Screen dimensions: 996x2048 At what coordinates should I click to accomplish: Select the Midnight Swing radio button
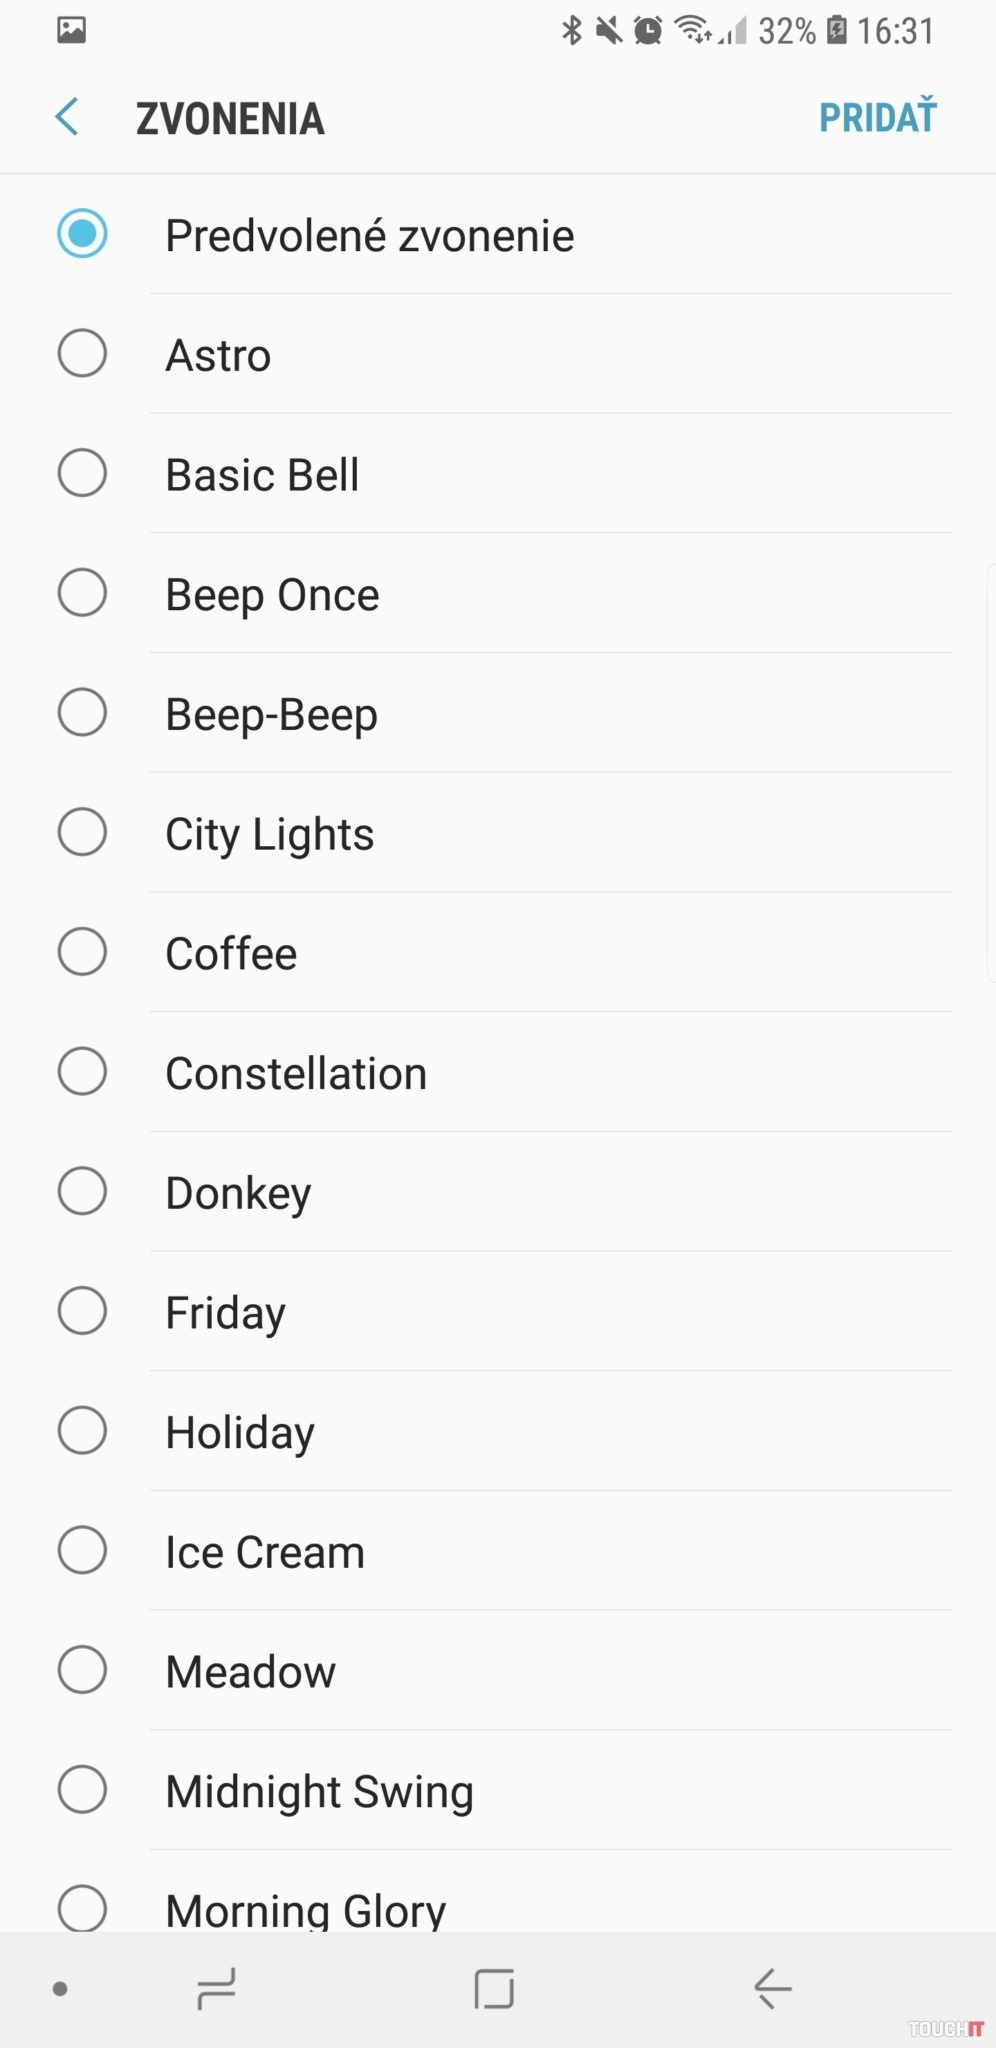(x=82, y=1790)
